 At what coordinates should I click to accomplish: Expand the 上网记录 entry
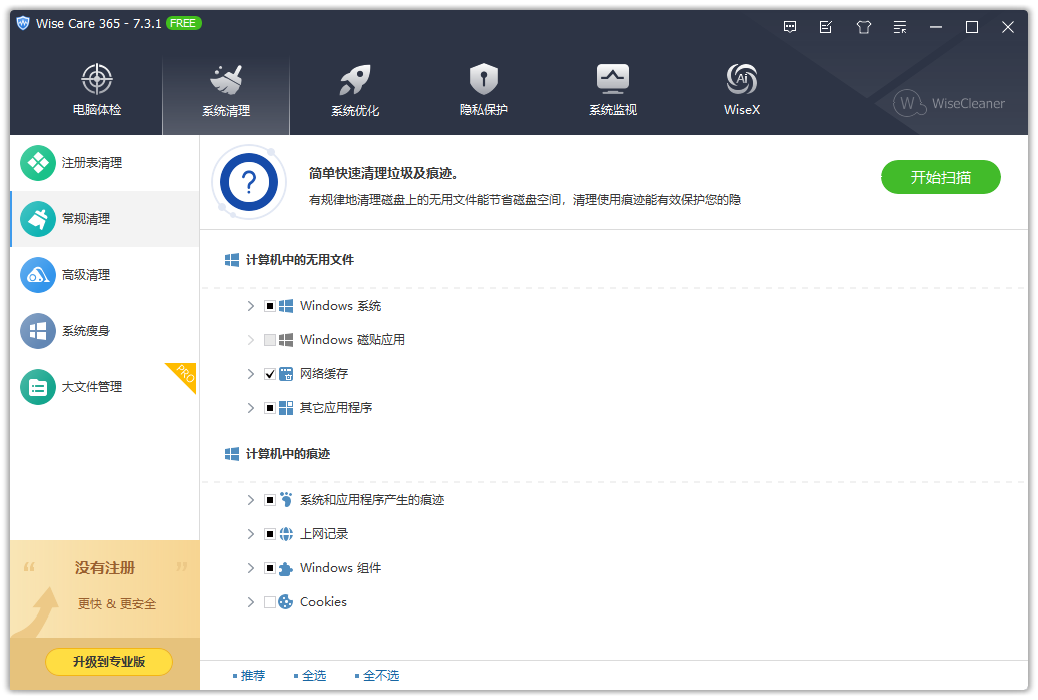coord(251,533)
